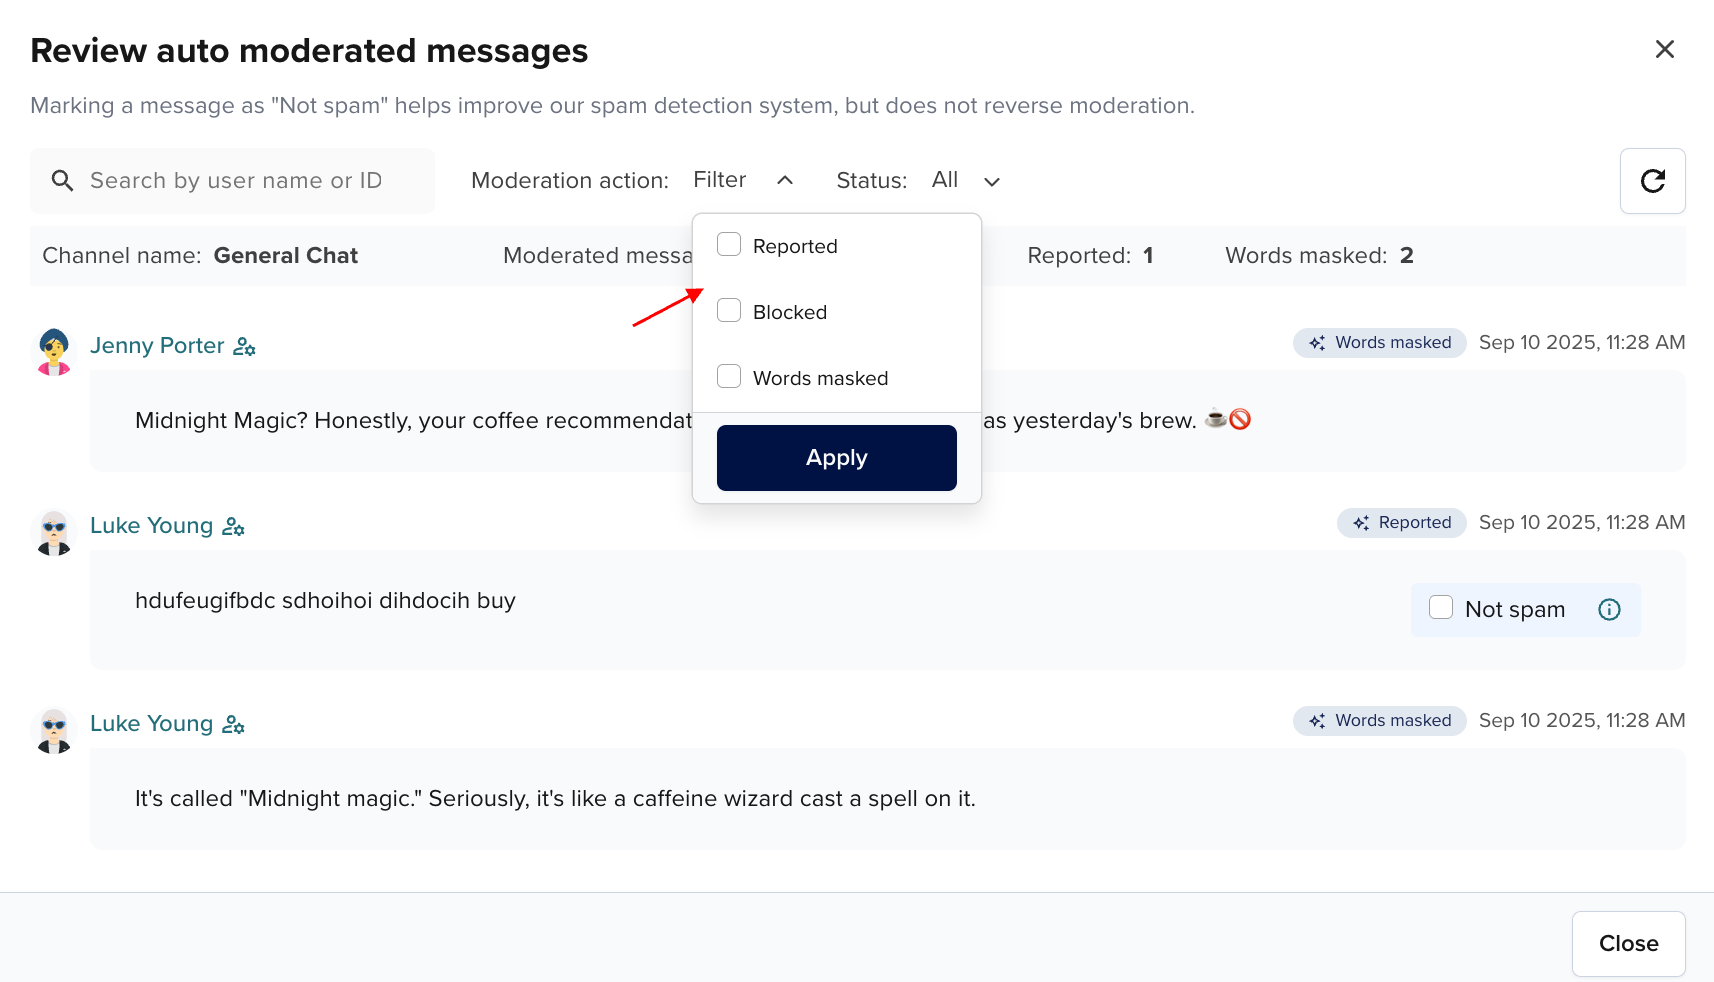Image resolution: width=1714 pixels, height=982 pixels.
Task: Click Apply to set filters
Action: [836, 457]
